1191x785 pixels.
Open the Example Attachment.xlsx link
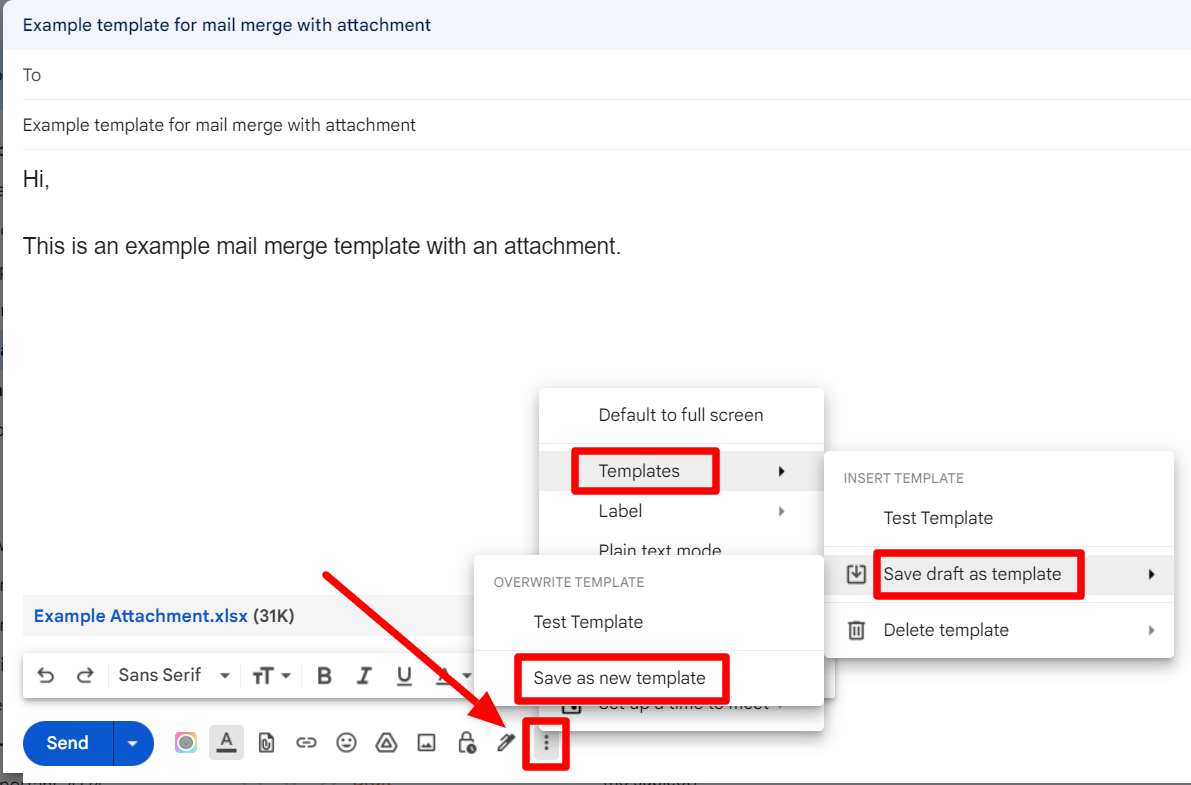(141, 616)
